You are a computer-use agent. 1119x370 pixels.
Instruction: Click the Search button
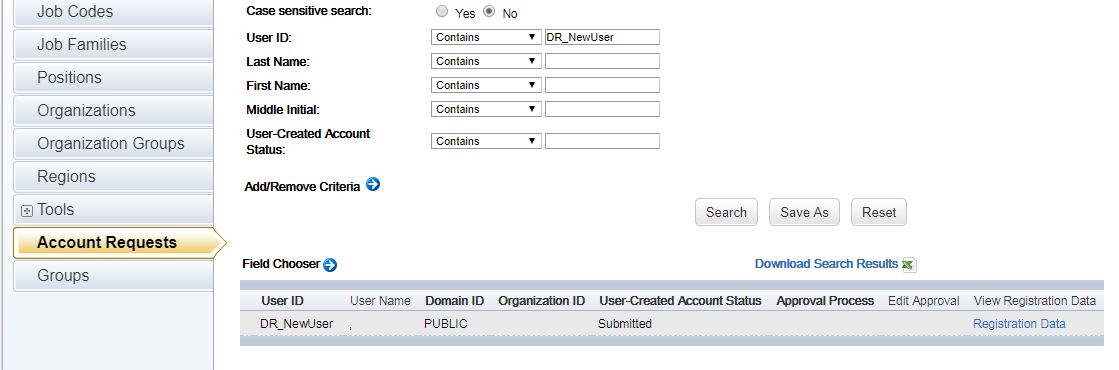click(726, 212)
